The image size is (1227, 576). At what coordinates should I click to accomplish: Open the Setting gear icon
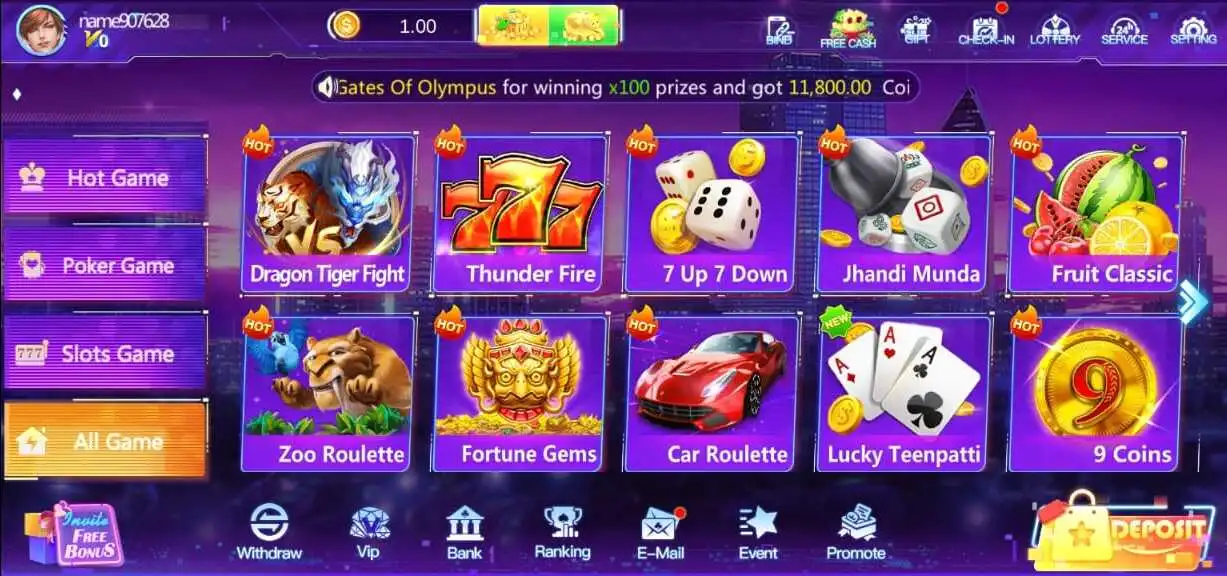(x=1192, y=29)
